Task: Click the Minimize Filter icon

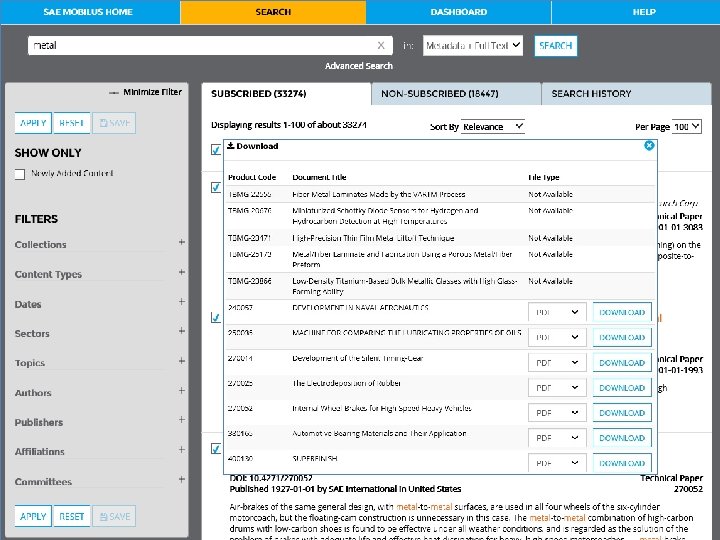Action: coord(114,93)
